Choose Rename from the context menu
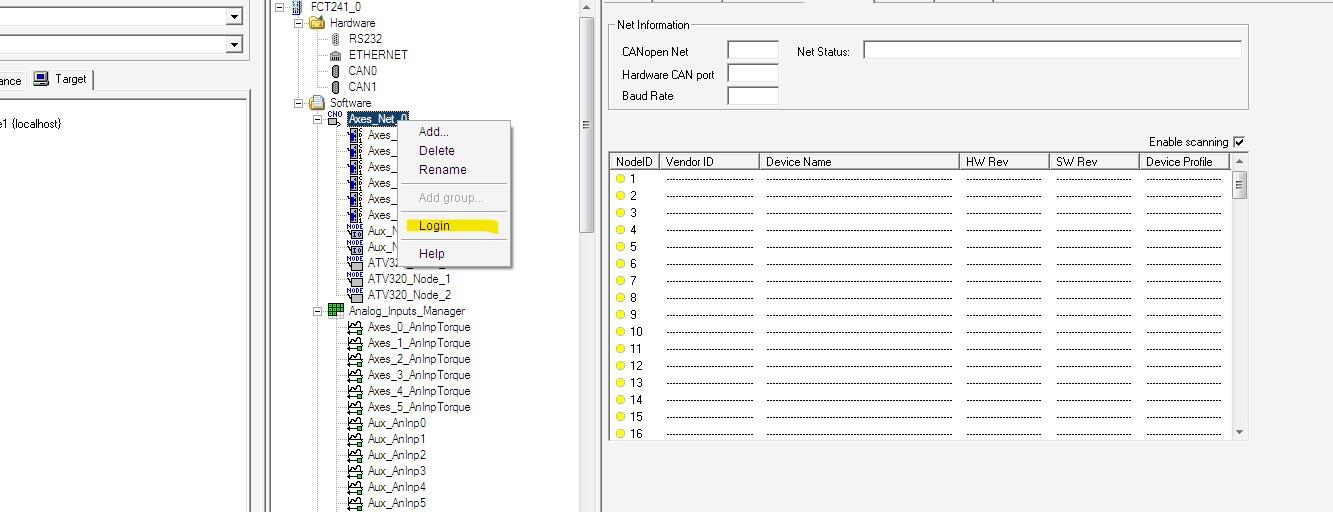Image resolution: width=1333 pixels, height=512 pixels. (442, 170)
